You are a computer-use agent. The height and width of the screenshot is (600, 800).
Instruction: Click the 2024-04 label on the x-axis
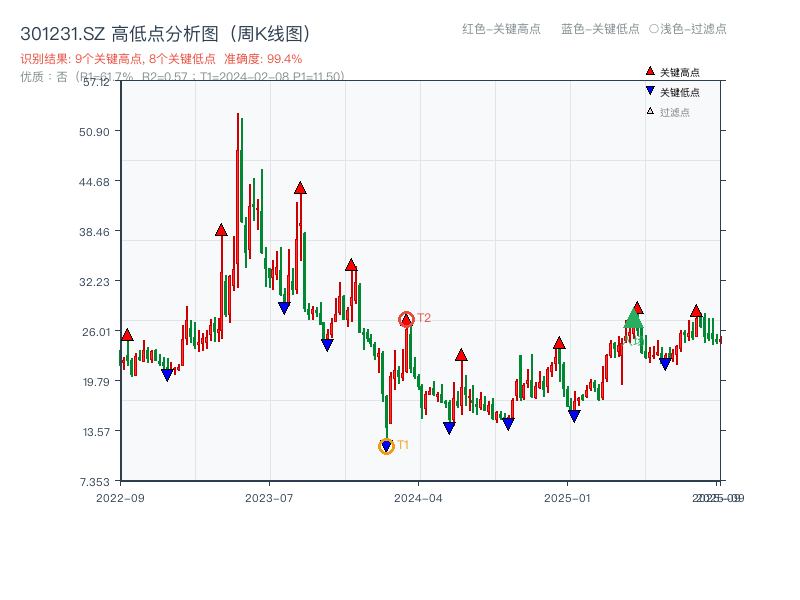pos(416,498)
